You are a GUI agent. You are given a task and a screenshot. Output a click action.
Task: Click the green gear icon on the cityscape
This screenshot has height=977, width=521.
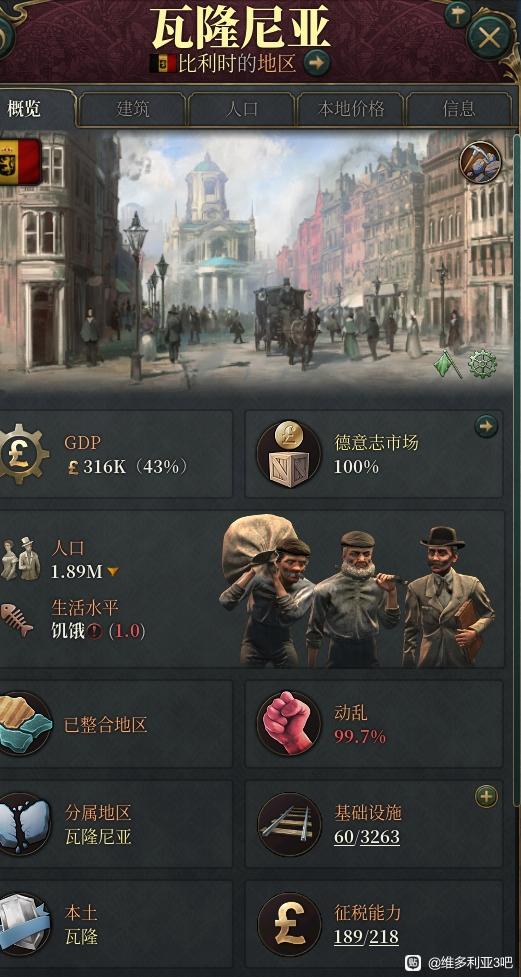point(482,365)
